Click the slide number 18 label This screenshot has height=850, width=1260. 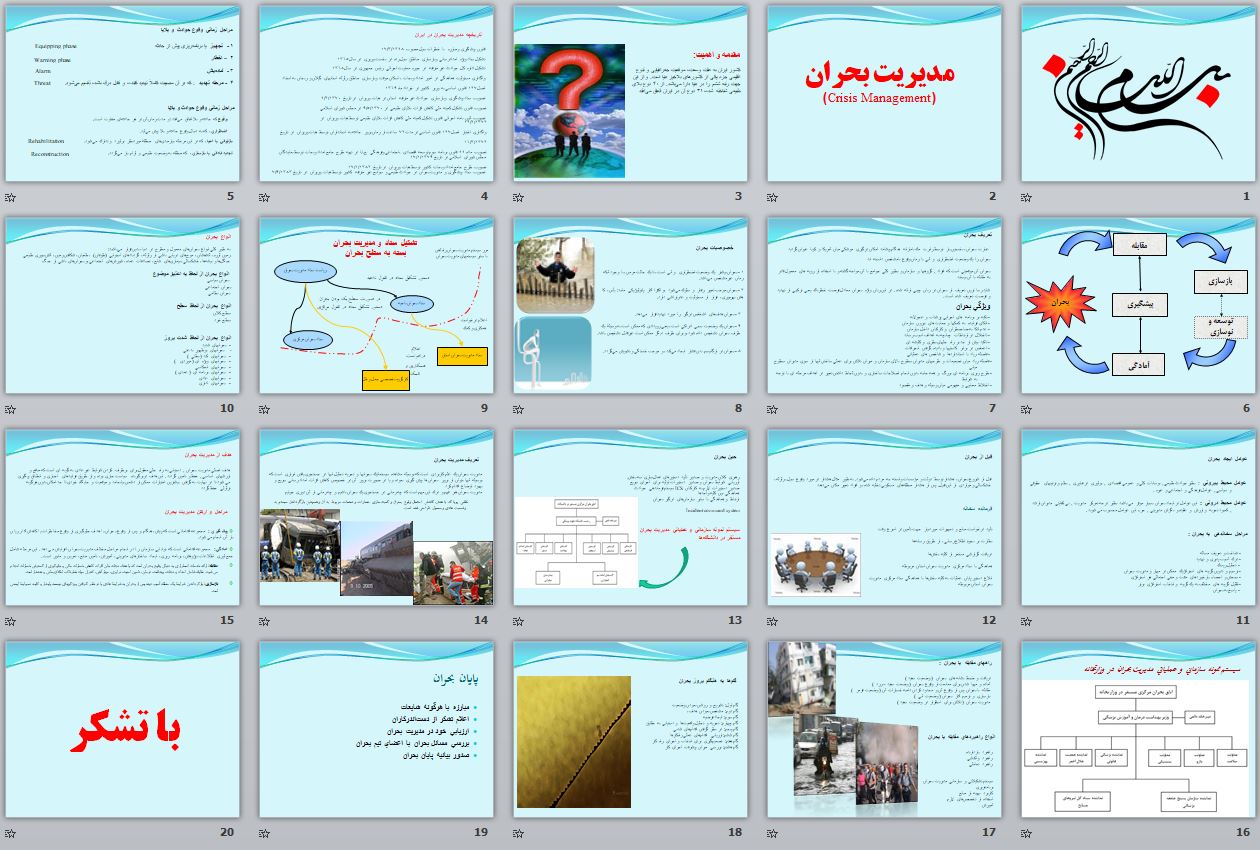pyautogui.click(x=735, y=832)
